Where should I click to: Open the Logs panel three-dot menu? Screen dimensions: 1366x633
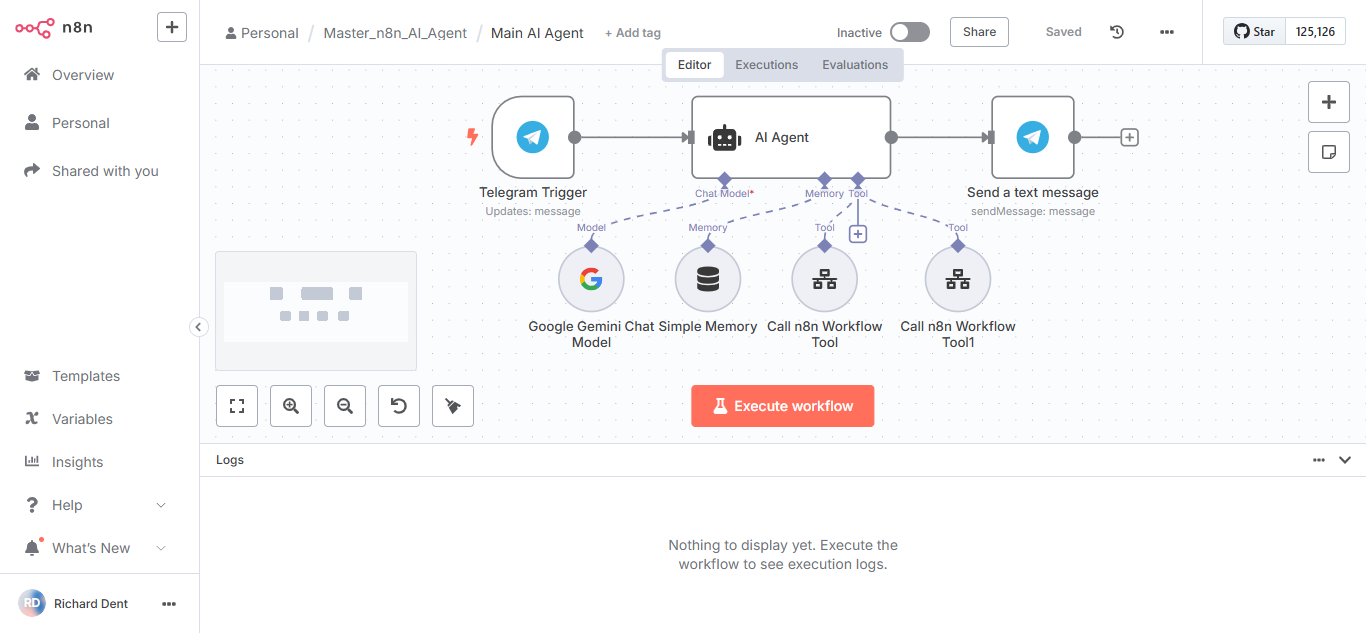(x=1319, y=460)
